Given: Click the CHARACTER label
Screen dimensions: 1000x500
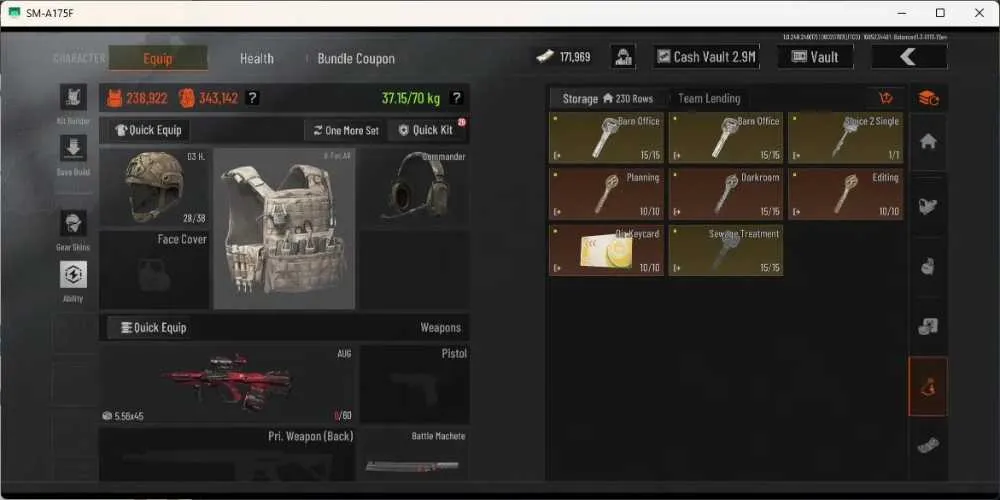Looking at the screenshot, I should coord(79,58).
